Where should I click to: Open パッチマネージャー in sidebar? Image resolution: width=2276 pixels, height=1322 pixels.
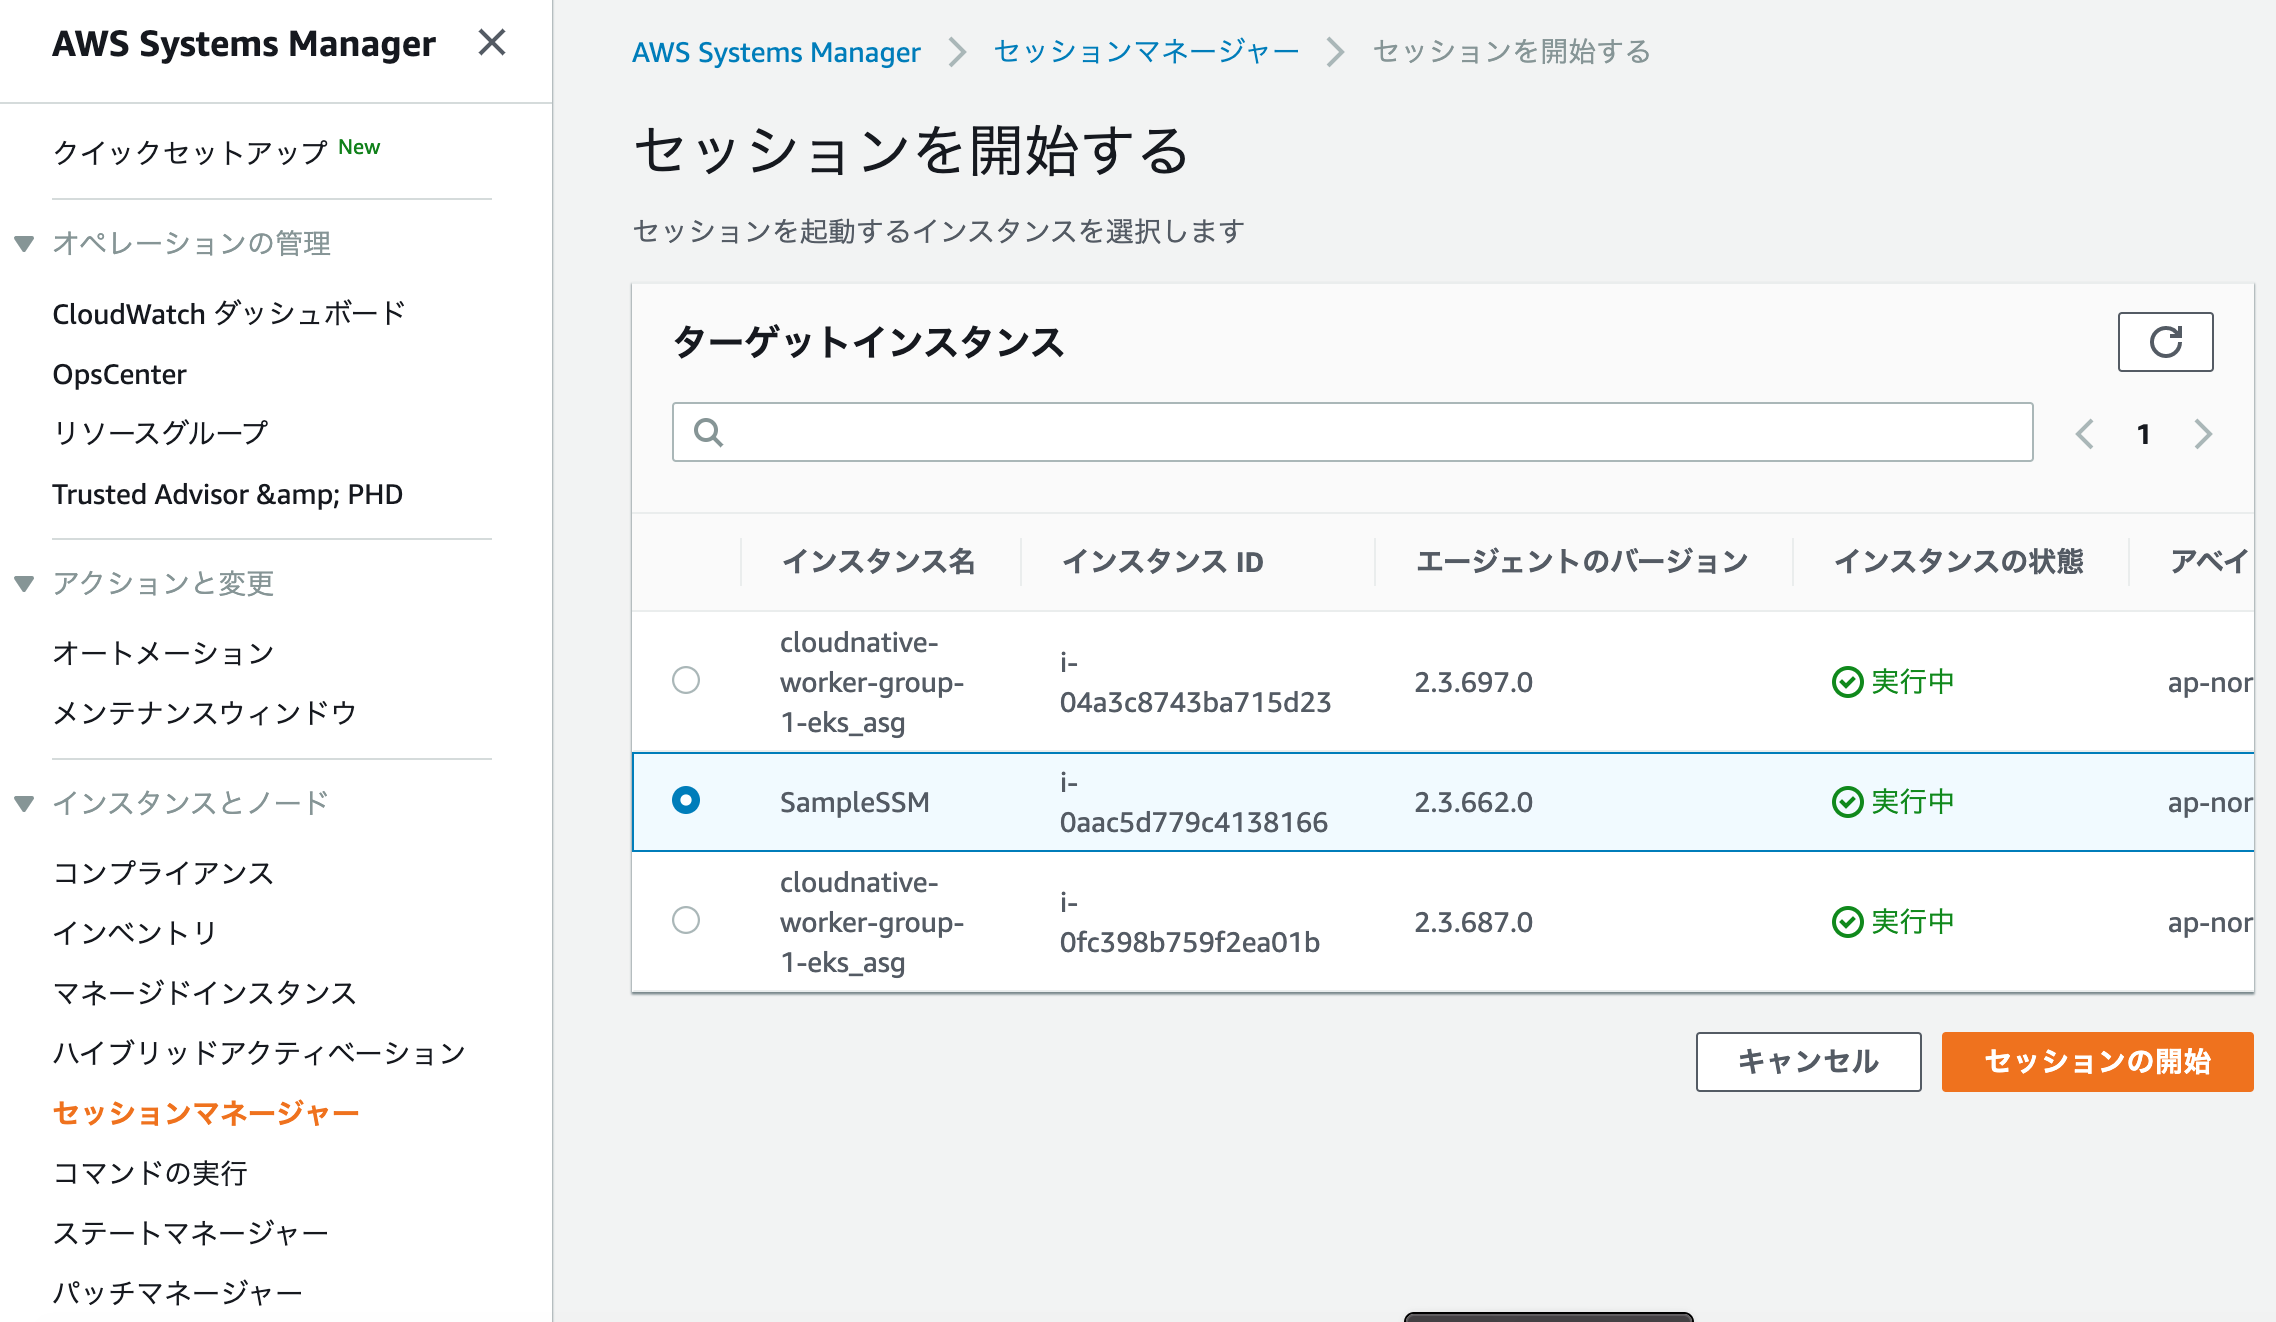177,1293
